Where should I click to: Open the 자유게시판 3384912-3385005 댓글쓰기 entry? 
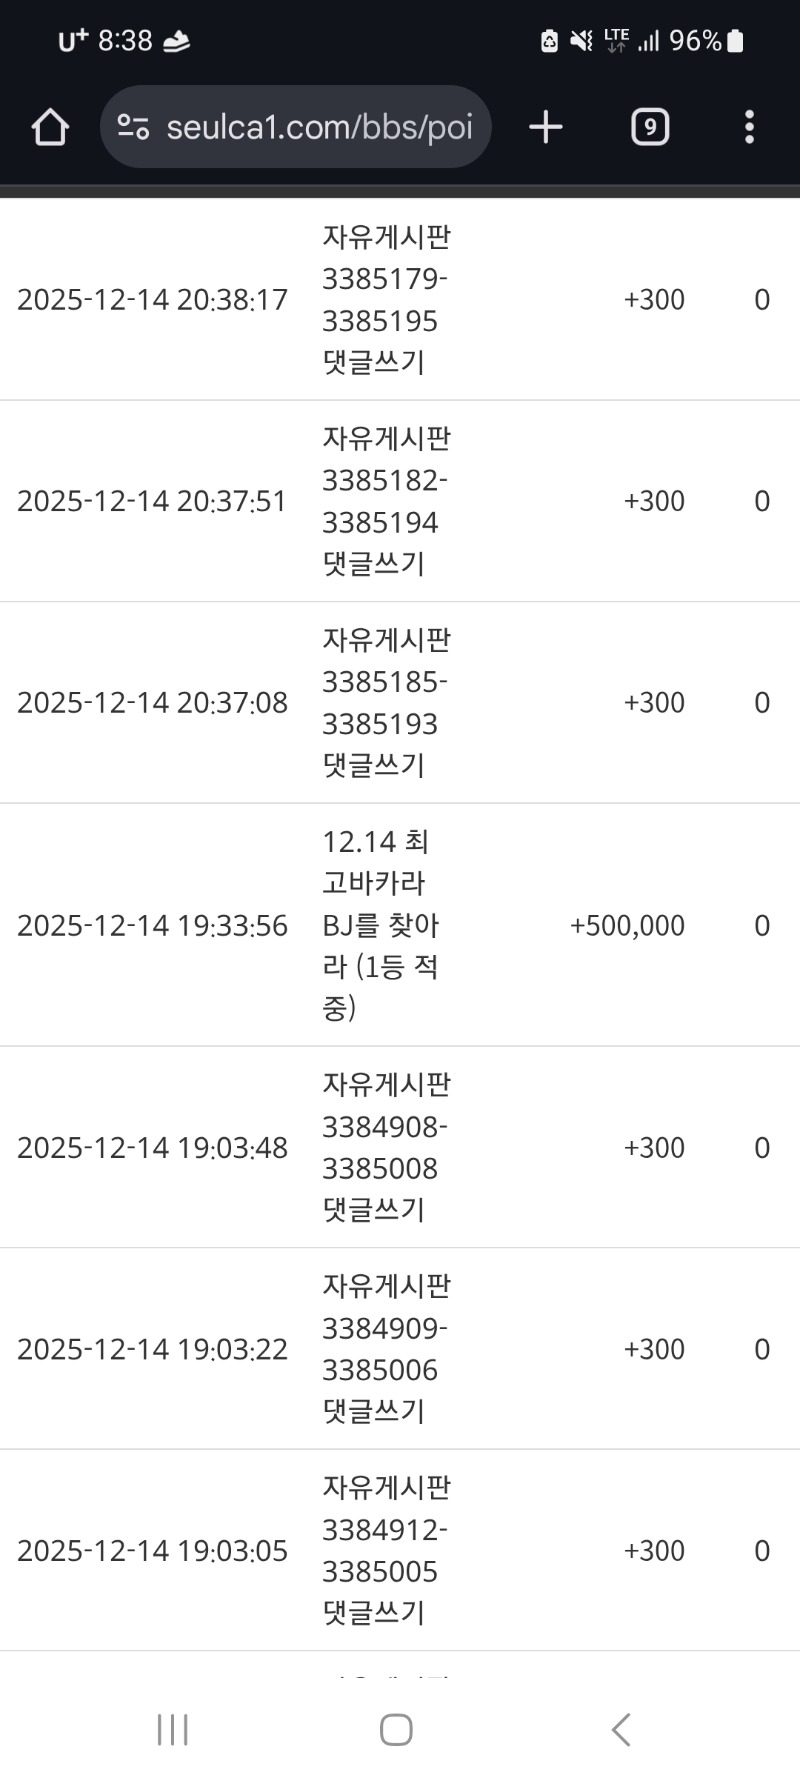(385, 1550)
